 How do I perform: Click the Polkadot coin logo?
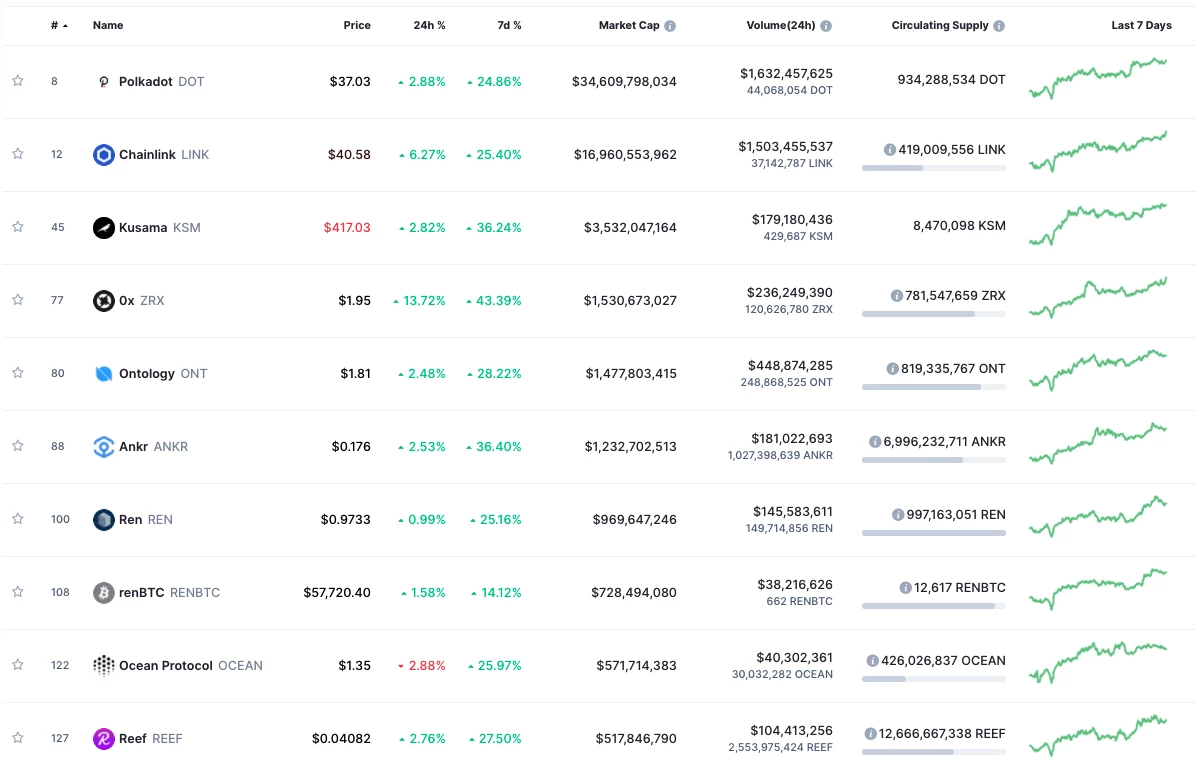click(x=104, y=82)
